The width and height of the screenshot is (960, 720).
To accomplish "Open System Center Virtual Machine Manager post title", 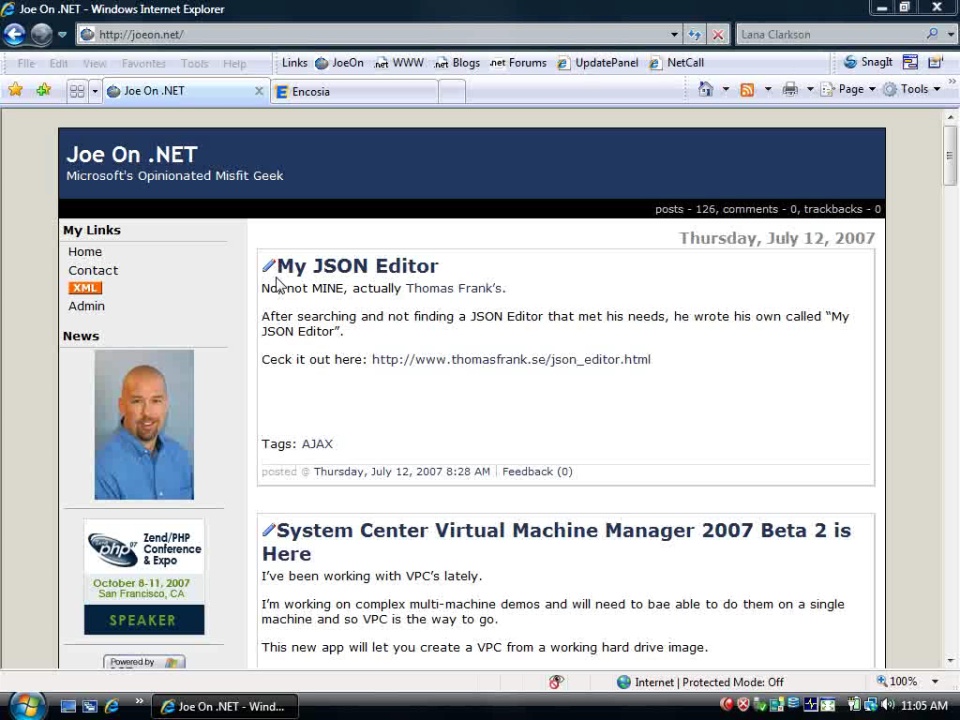I will [556, 542].
